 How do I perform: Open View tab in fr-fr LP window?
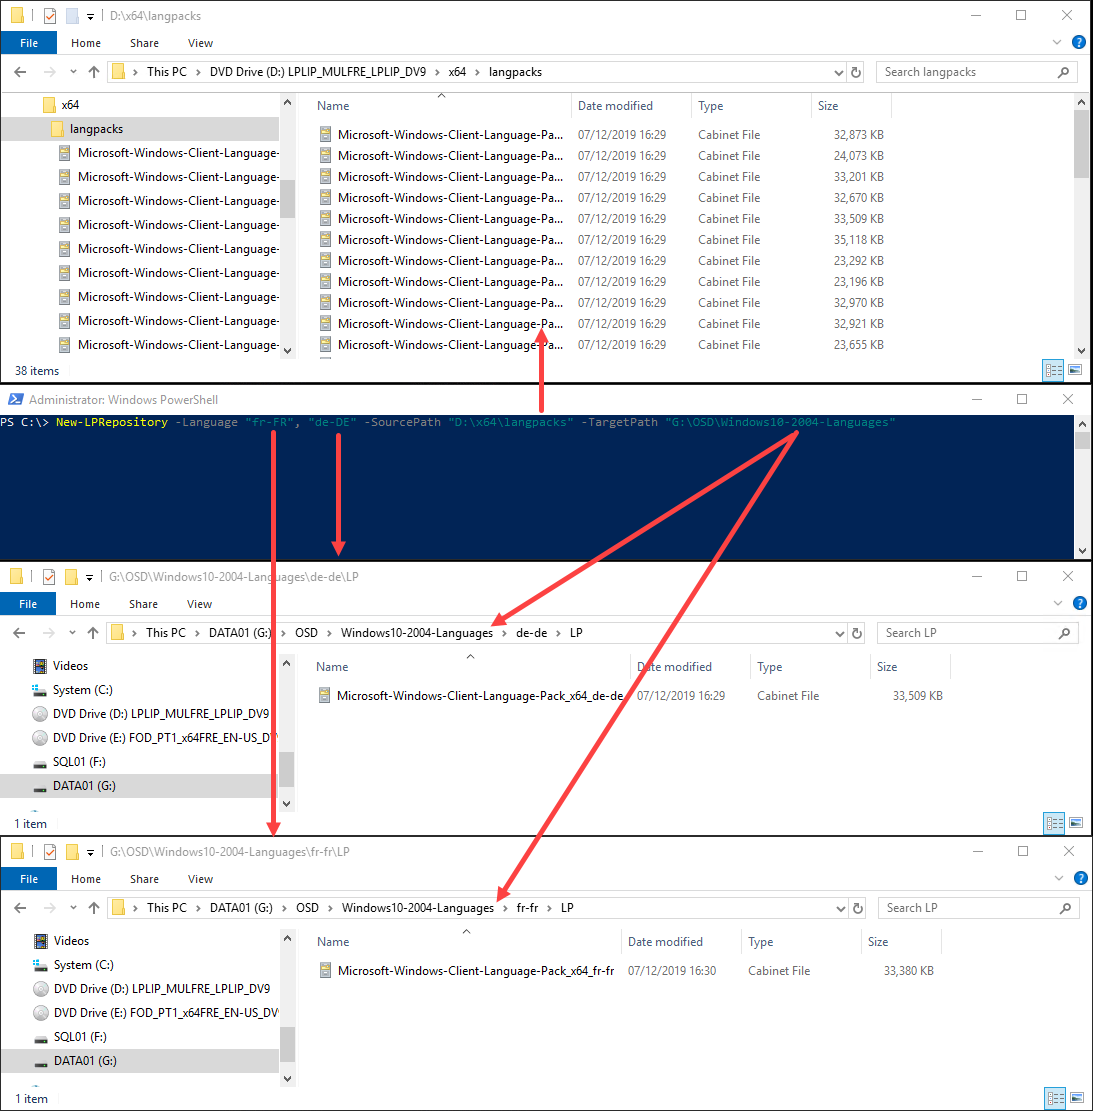click(200, 879)
